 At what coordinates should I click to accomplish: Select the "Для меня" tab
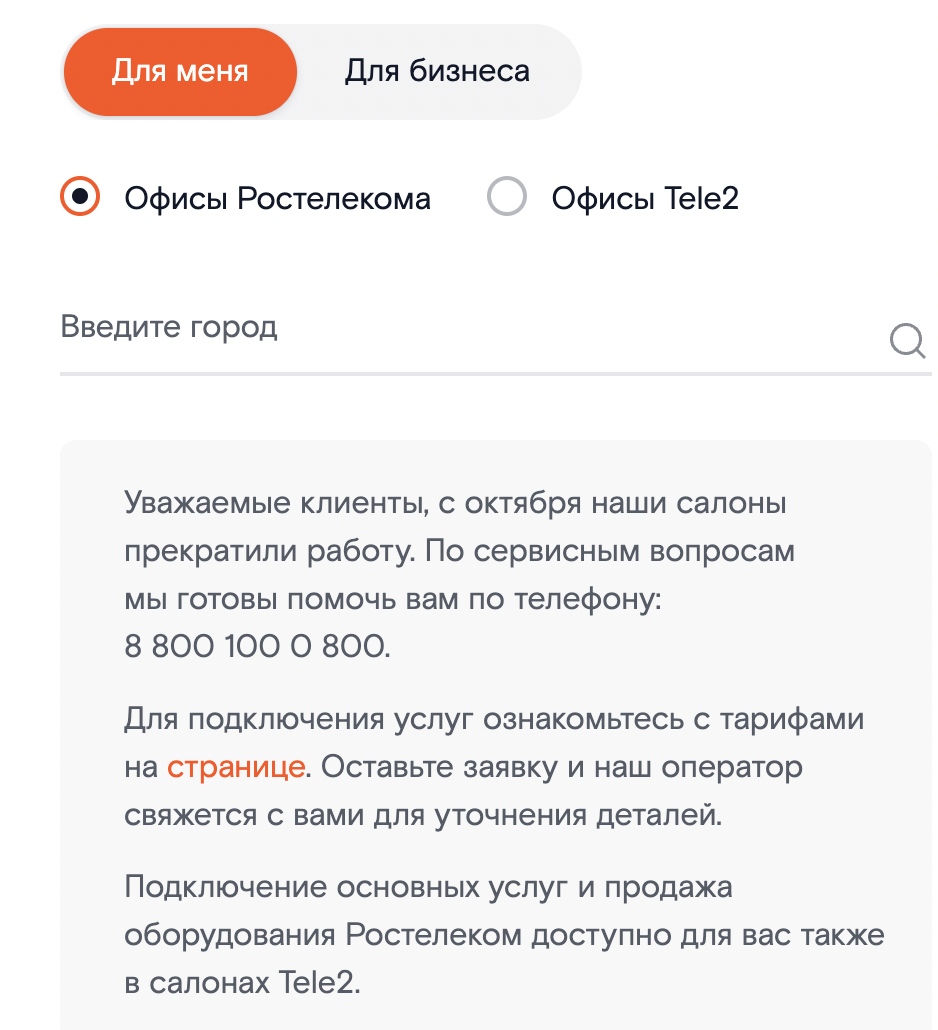180,72
